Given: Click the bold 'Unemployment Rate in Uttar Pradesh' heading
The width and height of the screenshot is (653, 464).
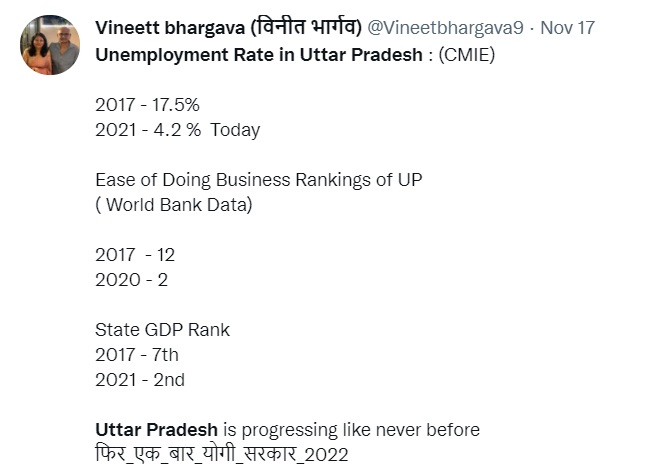Looking at the screenshot, I should (x=258, y=54).
